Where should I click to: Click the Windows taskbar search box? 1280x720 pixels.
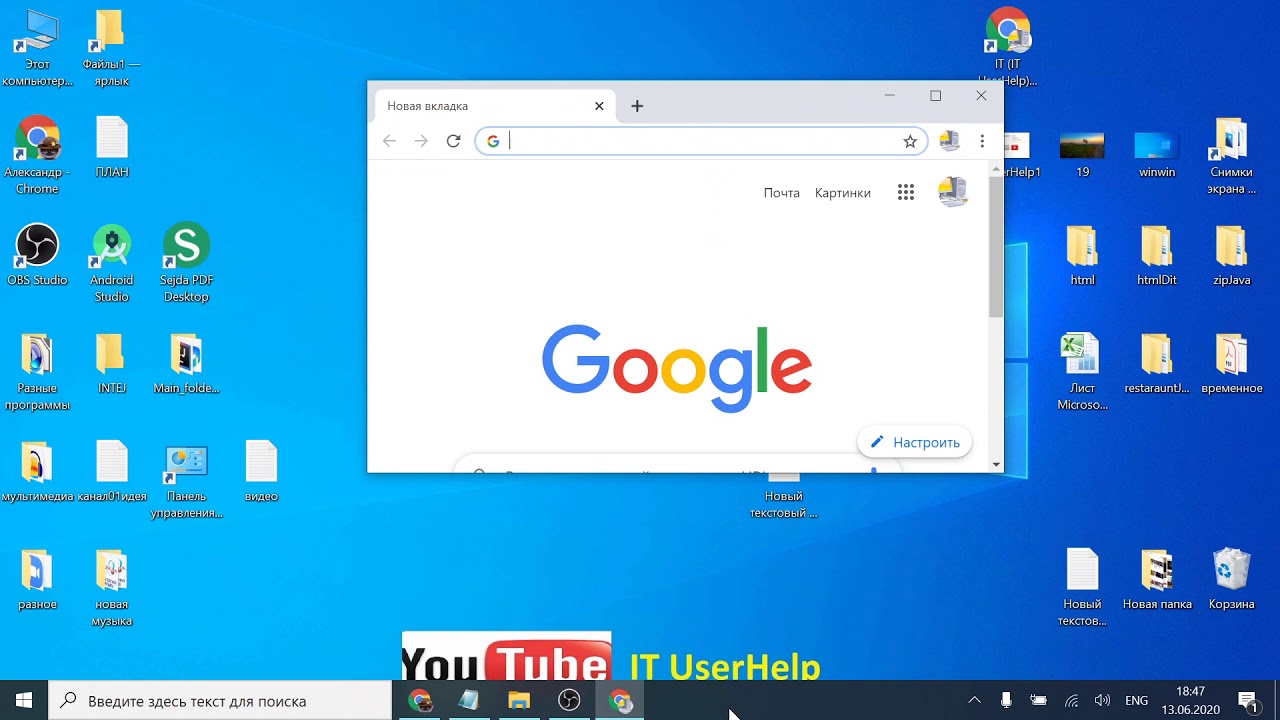220,700
